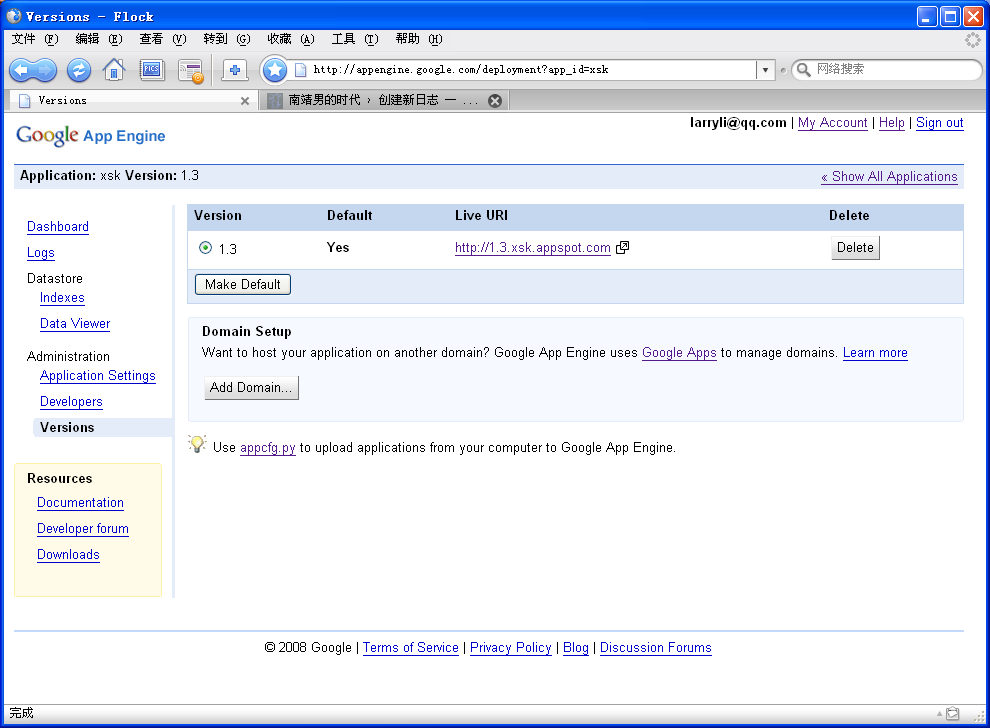Click the throbber icon in menu bar
The height and width of the screenshot is (728, 990).
(972, 40)
